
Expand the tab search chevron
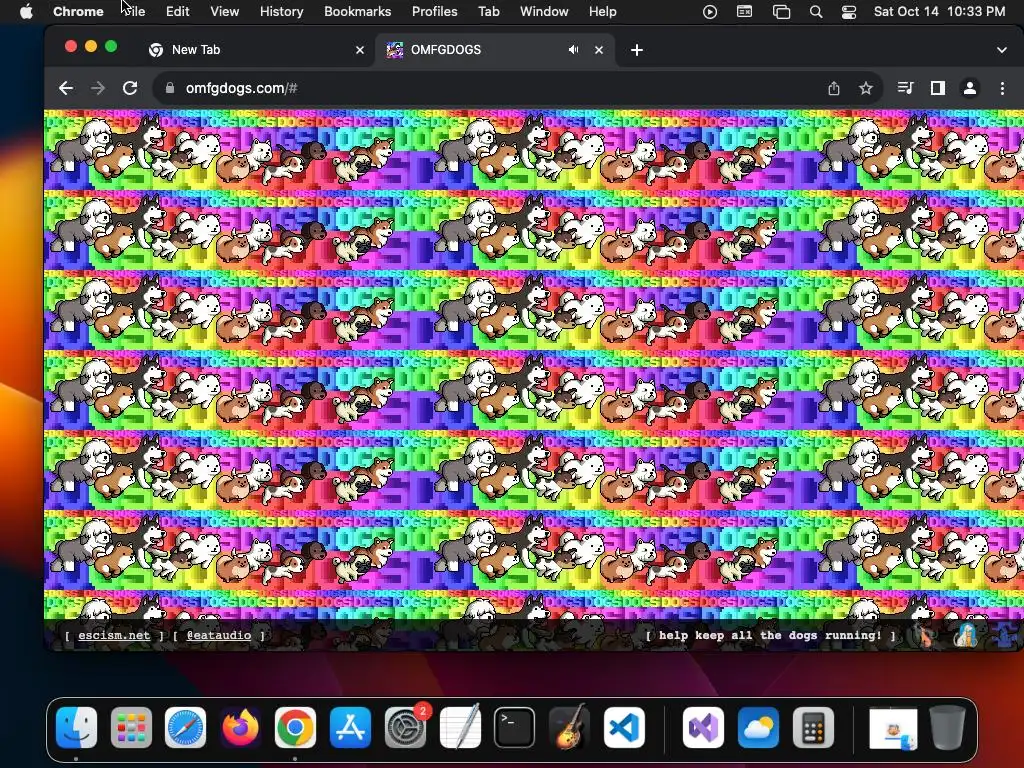point(1002,50)
